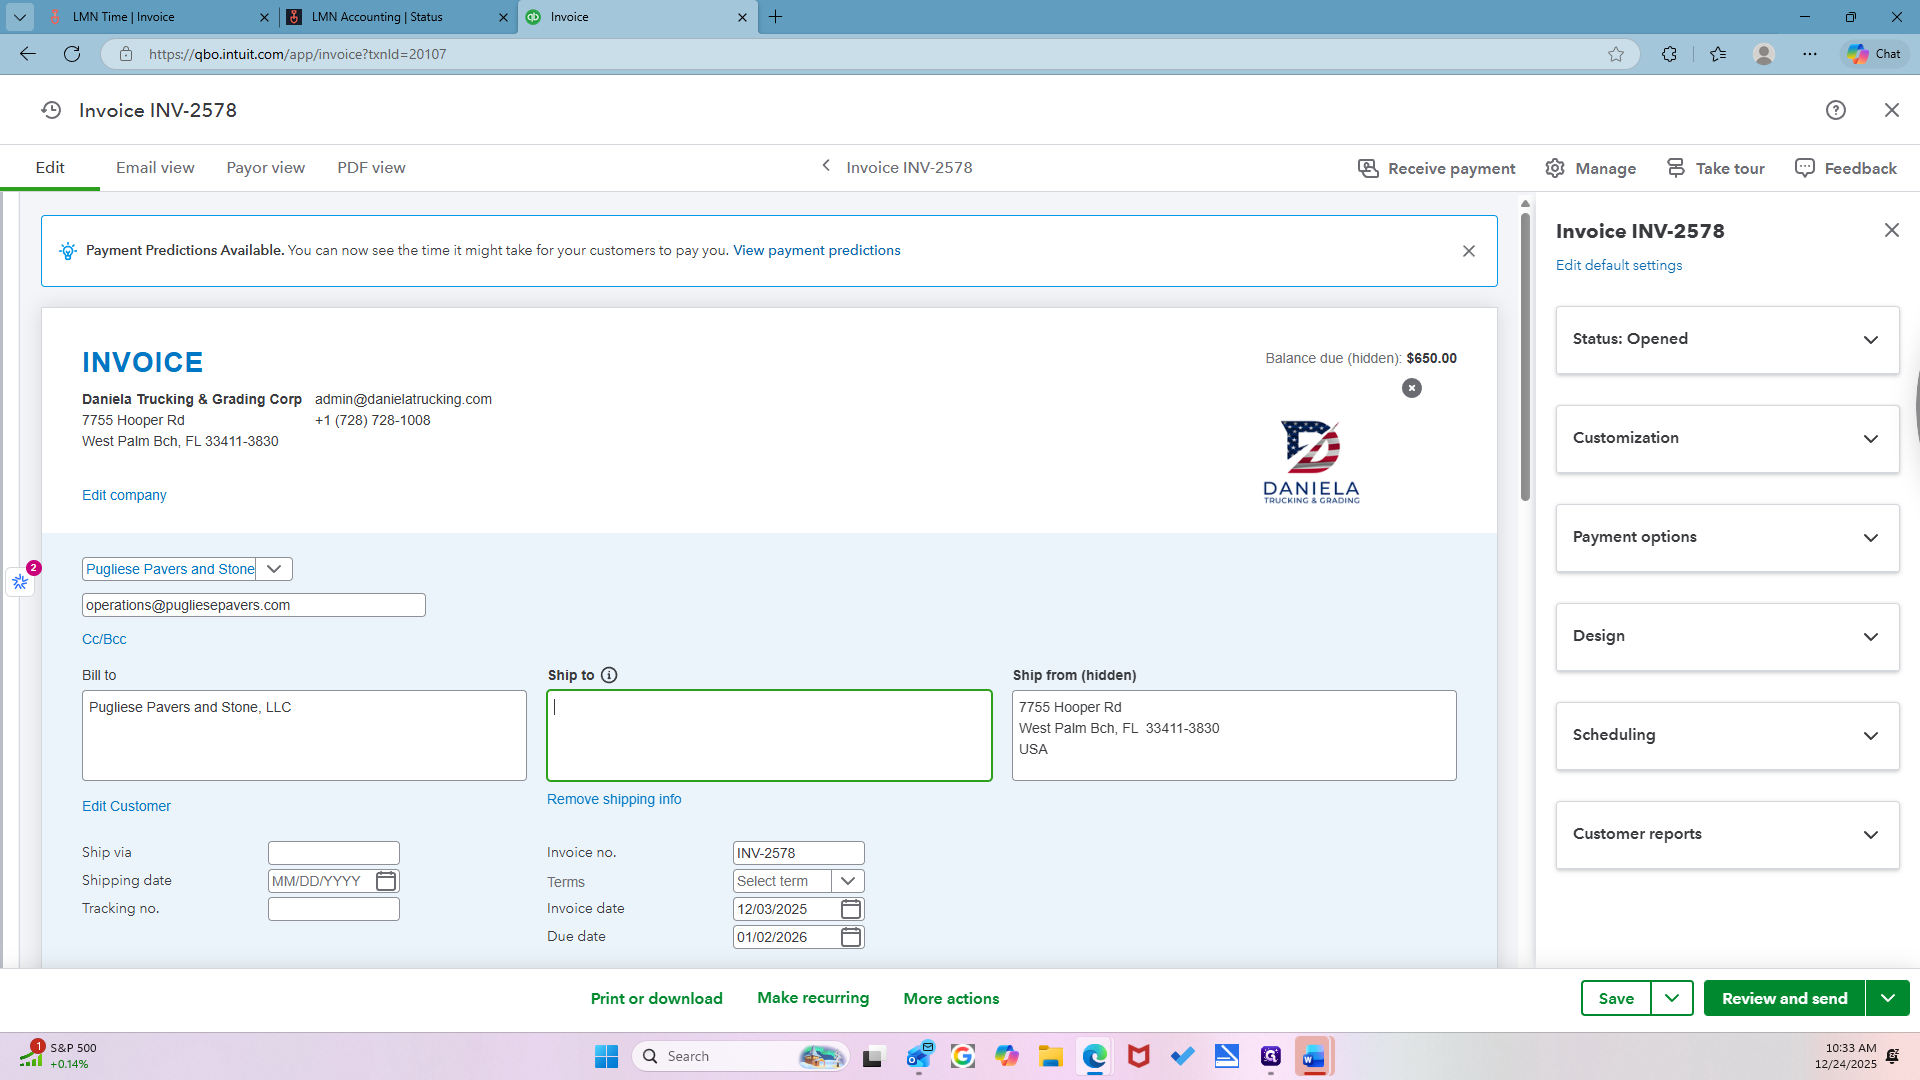Click Edit default settings link

pyautogui.click(x=1618, y=265)
